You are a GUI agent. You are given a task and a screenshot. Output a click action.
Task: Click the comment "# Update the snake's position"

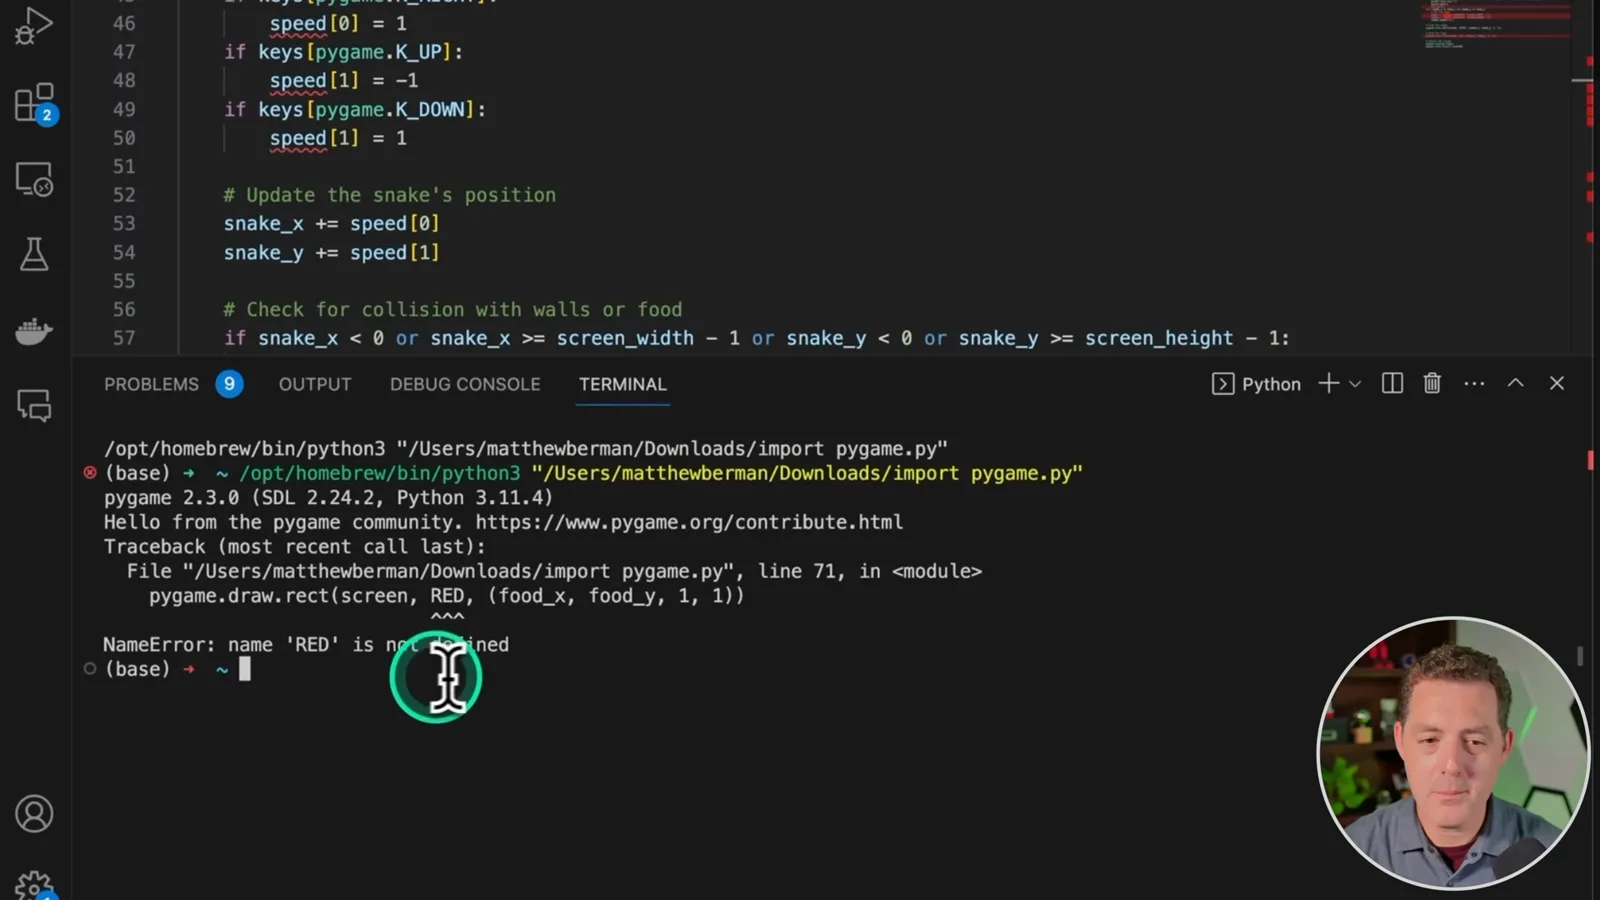[389, 195]
